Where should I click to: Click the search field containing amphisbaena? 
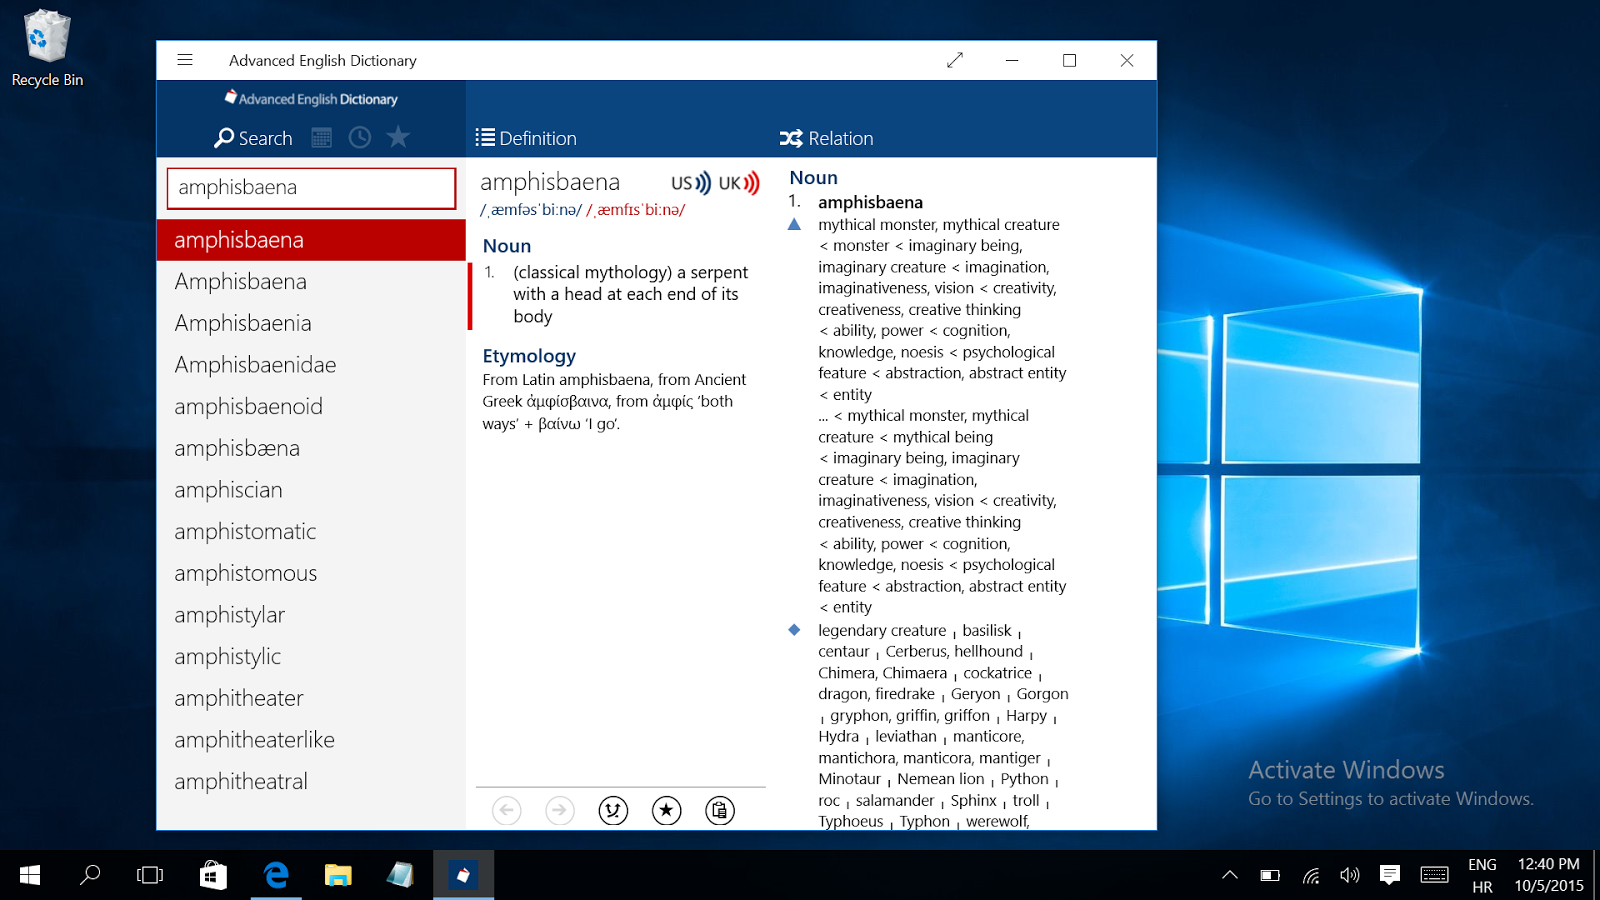311,188
